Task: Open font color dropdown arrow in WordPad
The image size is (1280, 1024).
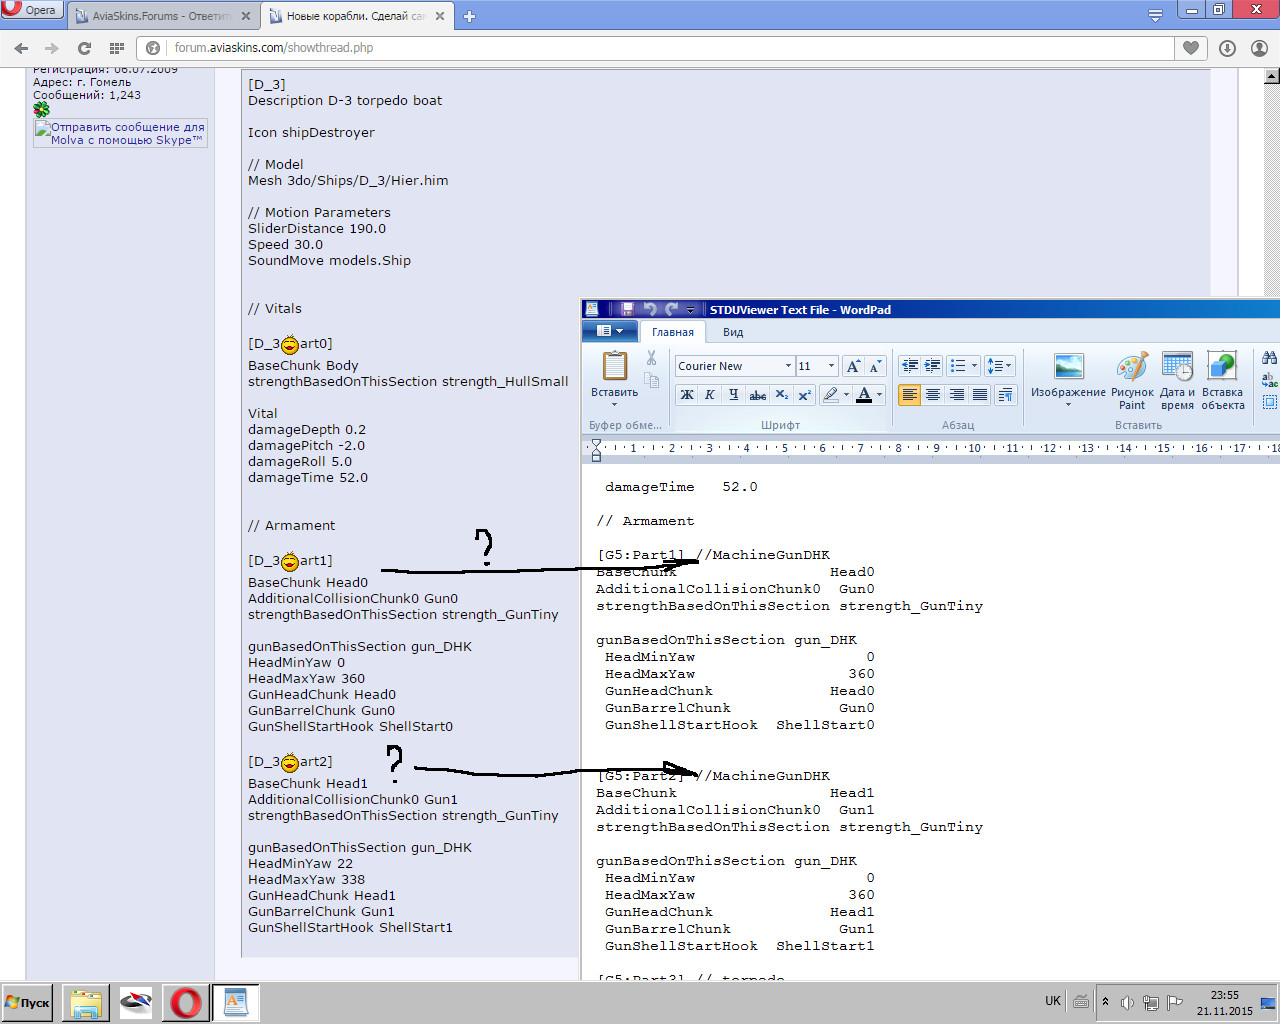Action: click(879, 395)
